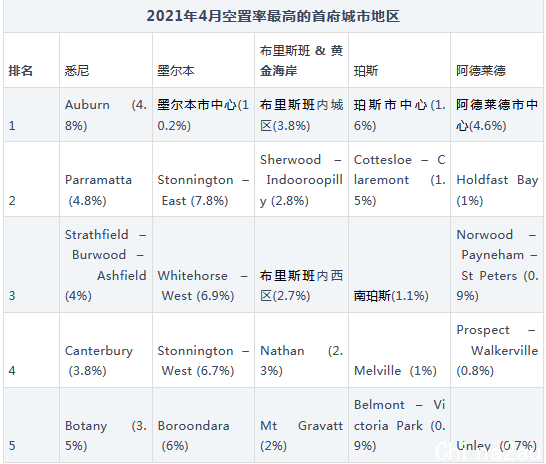Select the 布里斯班 & 黄金海岸 column header
Viewport: 546px width, 464px height.
click(302, 61)
